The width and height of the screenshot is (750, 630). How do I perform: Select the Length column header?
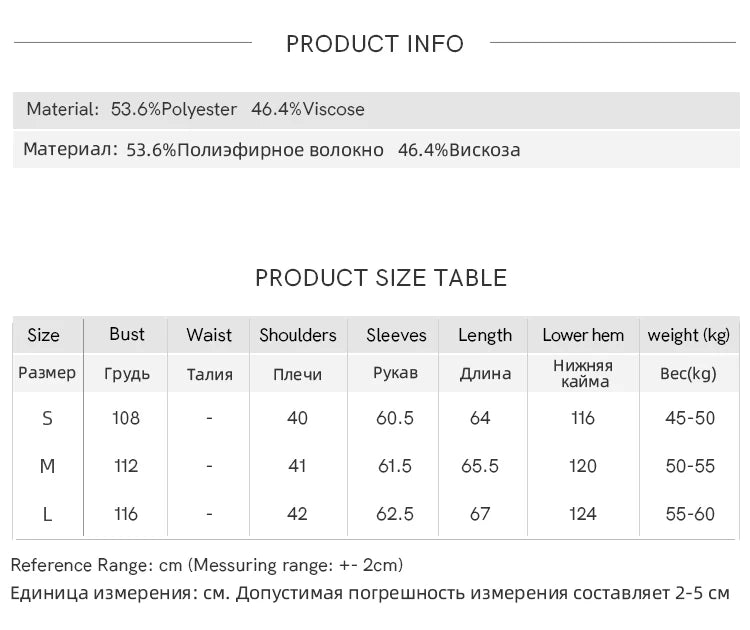click(x=485, y=335)
